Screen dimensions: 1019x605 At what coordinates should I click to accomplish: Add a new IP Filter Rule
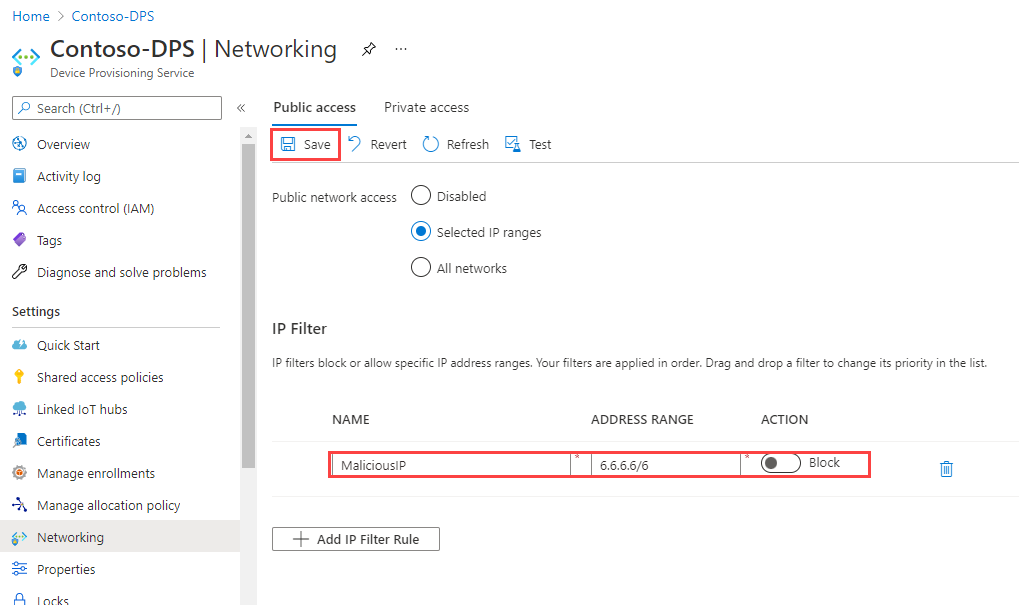click(x=355, y=538)
